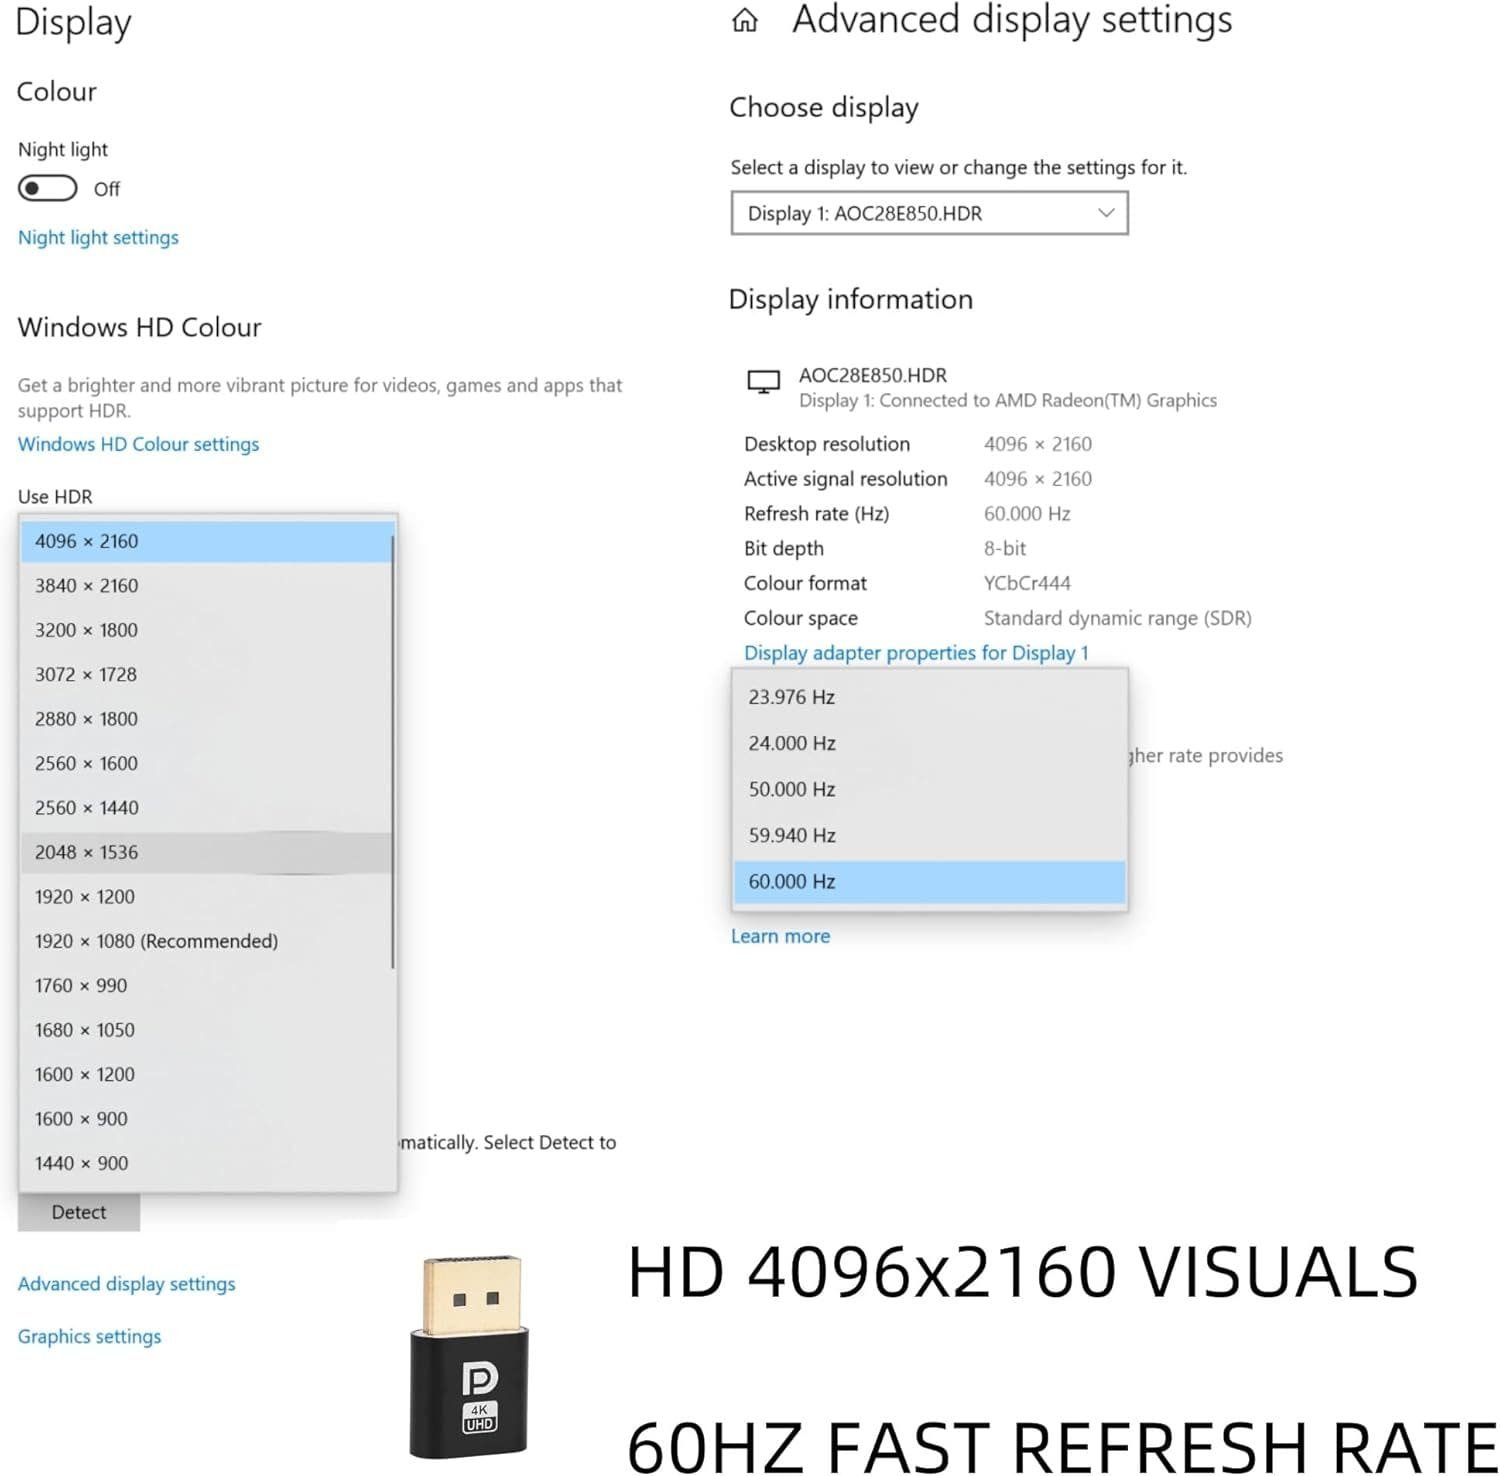Select the 60.000 Hz refresh rate
1500x1476 pixels.
click(x=792, y=881)
